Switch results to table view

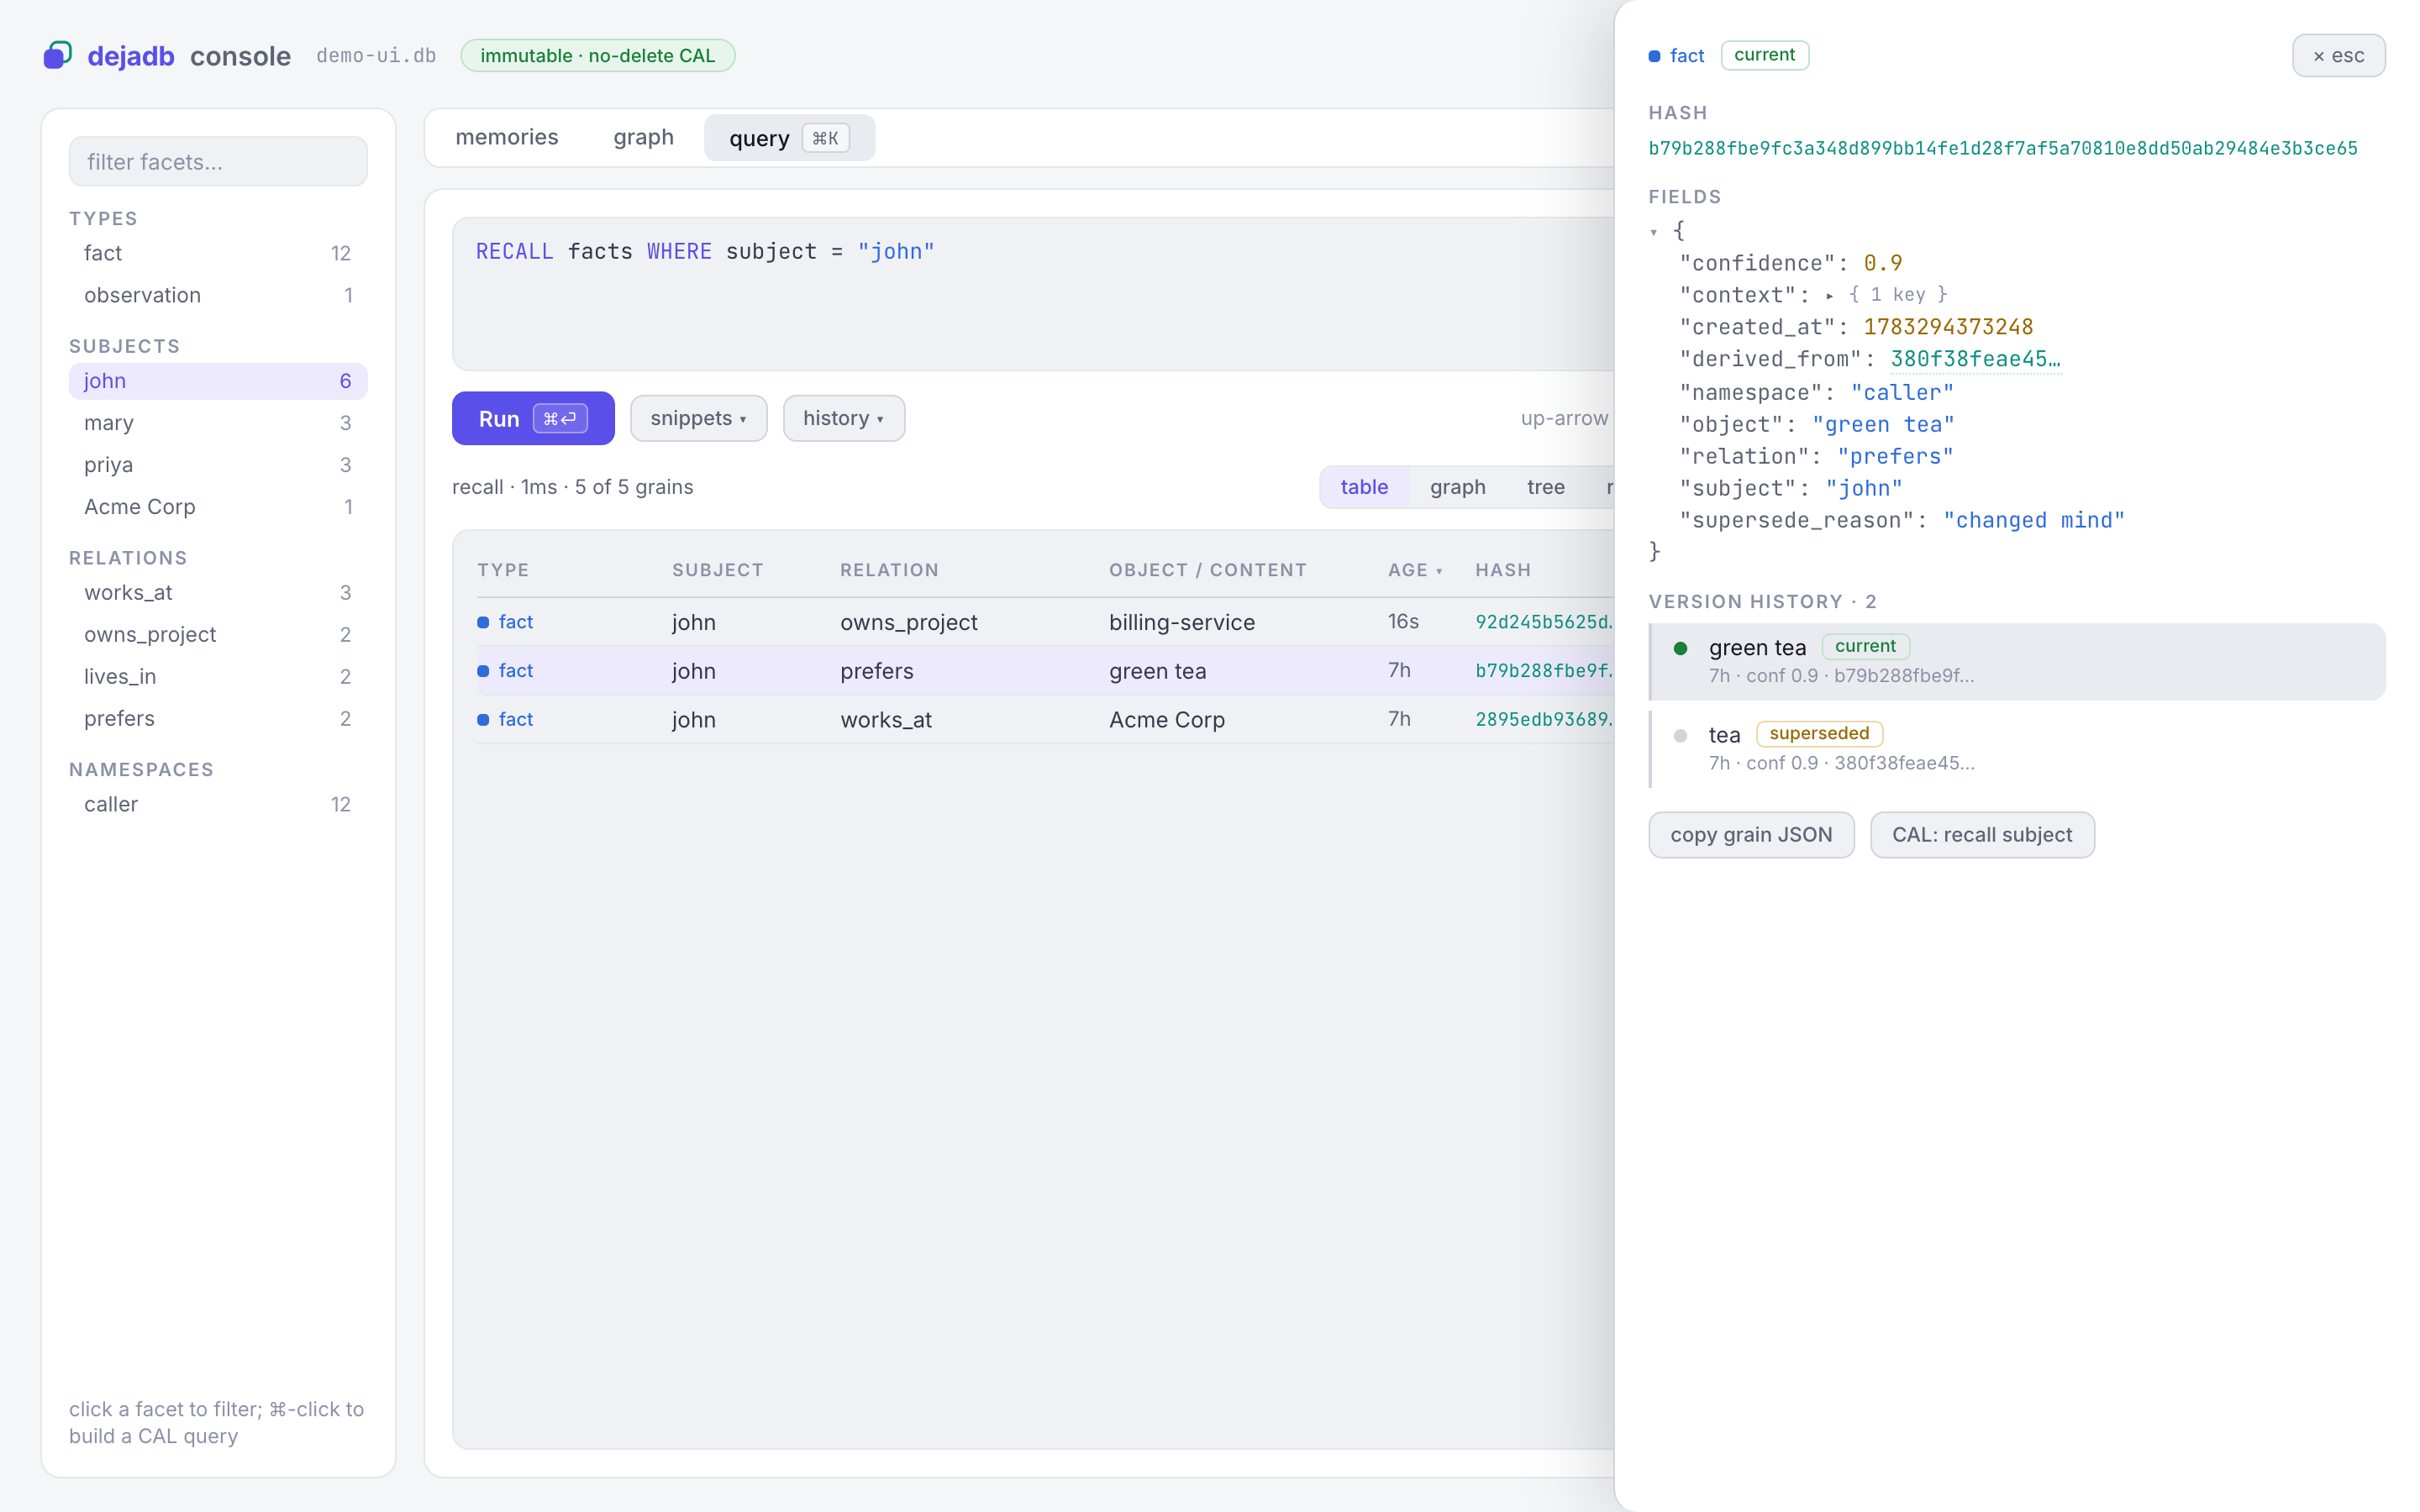tap(1364, 487)
